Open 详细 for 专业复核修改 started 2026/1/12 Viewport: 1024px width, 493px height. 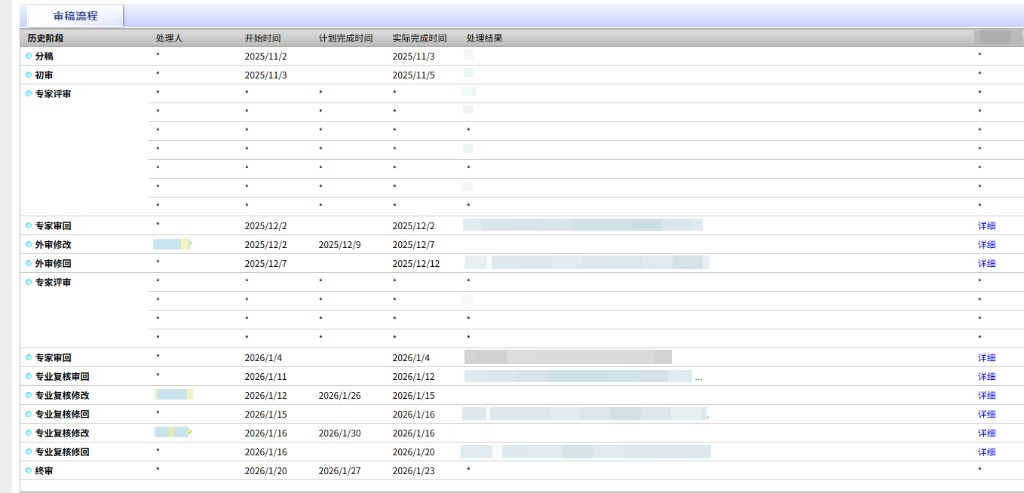click(x=986, y=395)
